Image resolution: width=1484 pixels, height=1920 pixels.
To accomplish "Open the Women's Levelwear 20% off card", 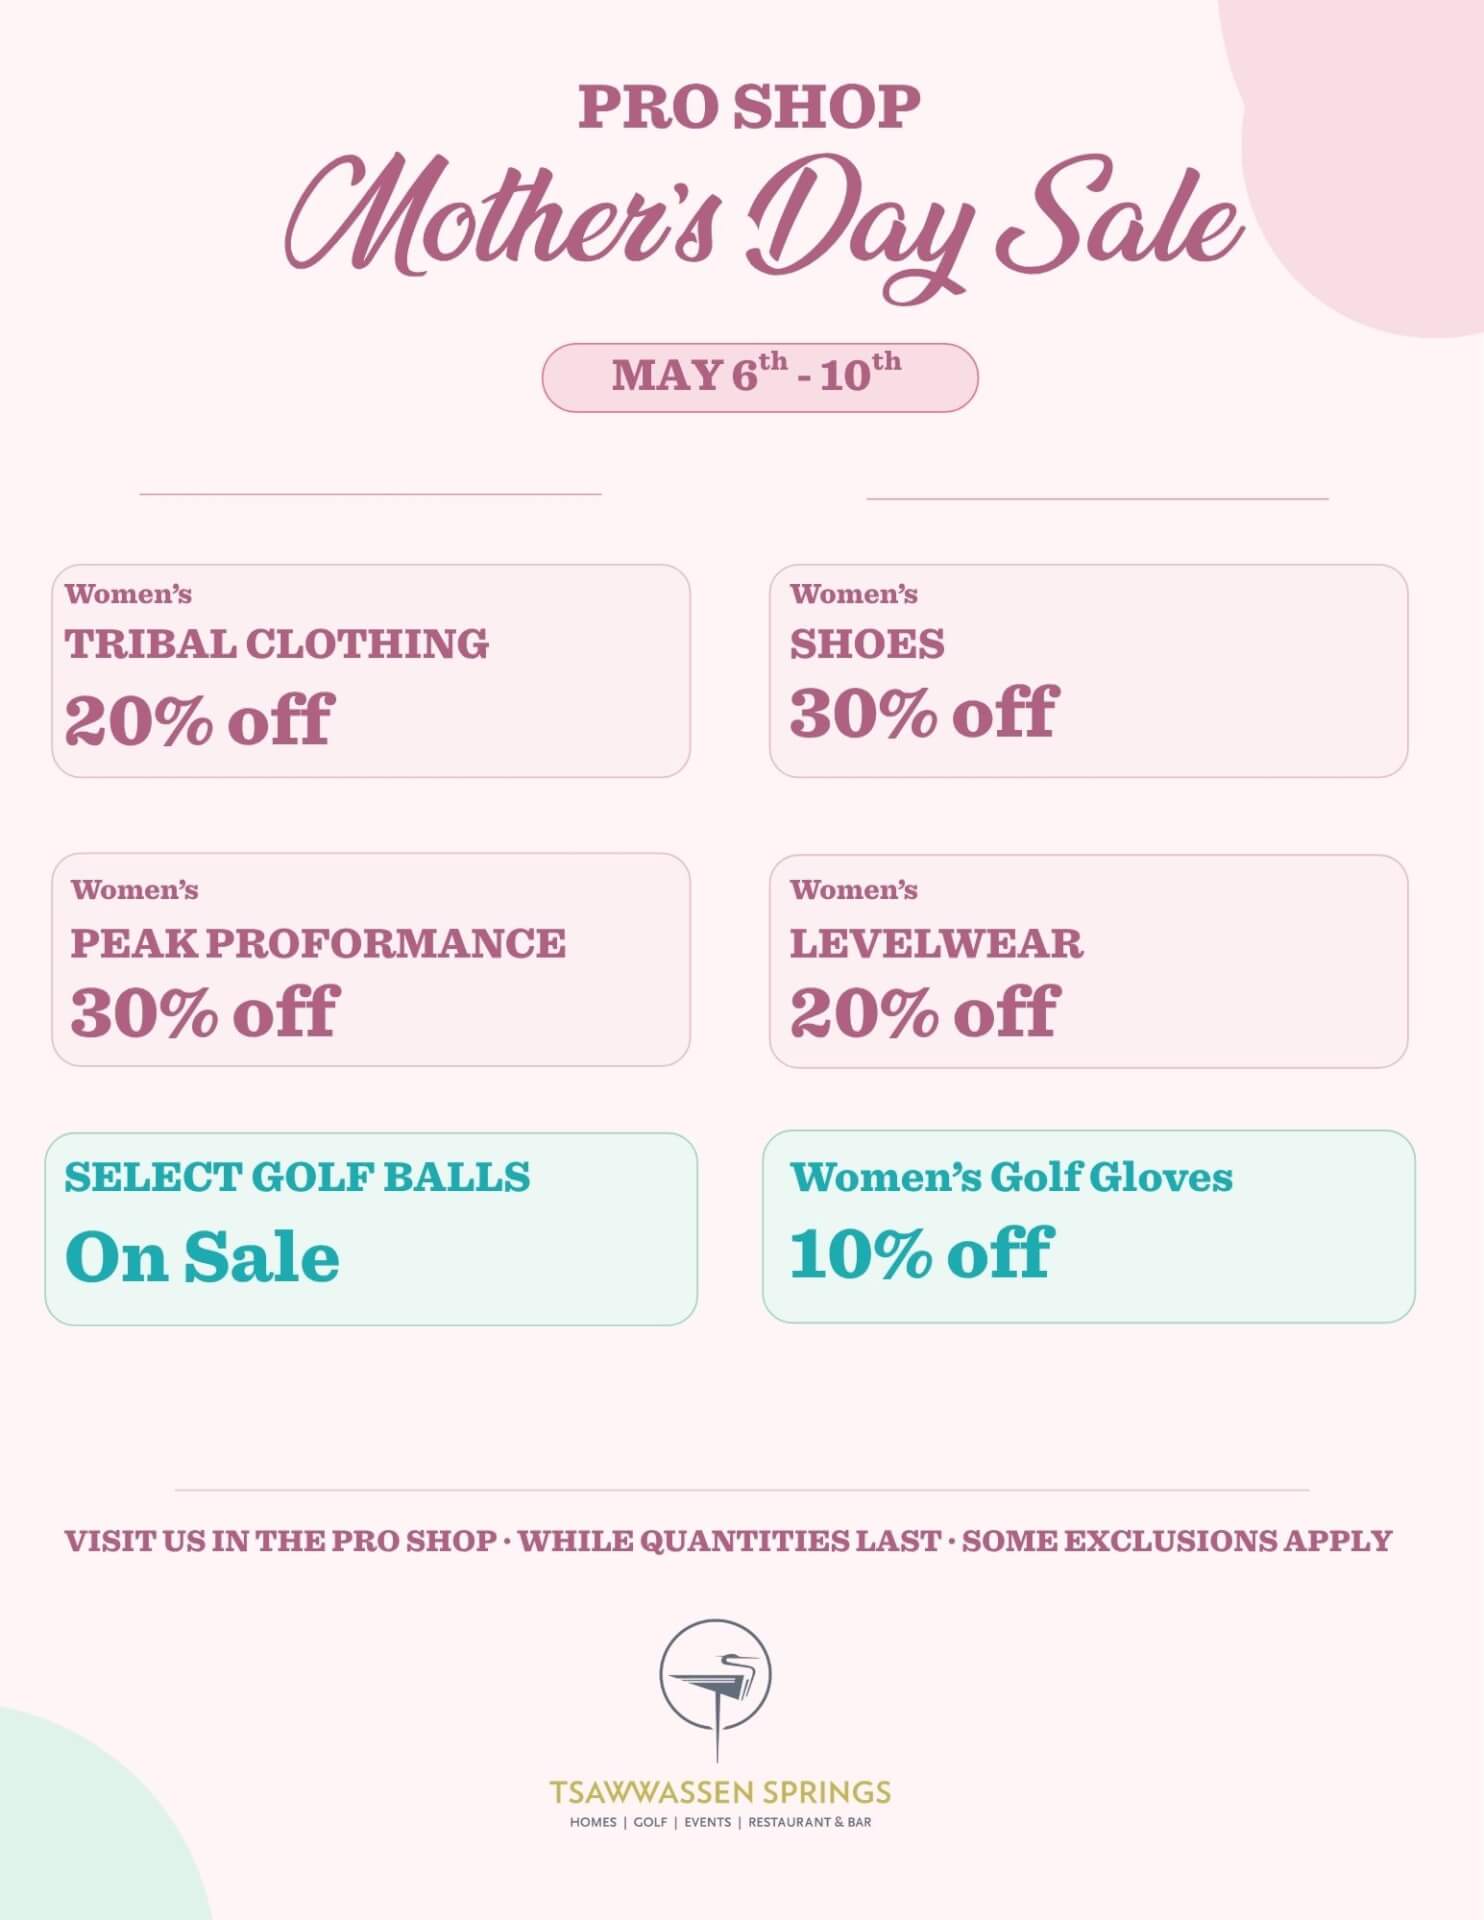I will pyautogui.click(x=1088, y=961).
